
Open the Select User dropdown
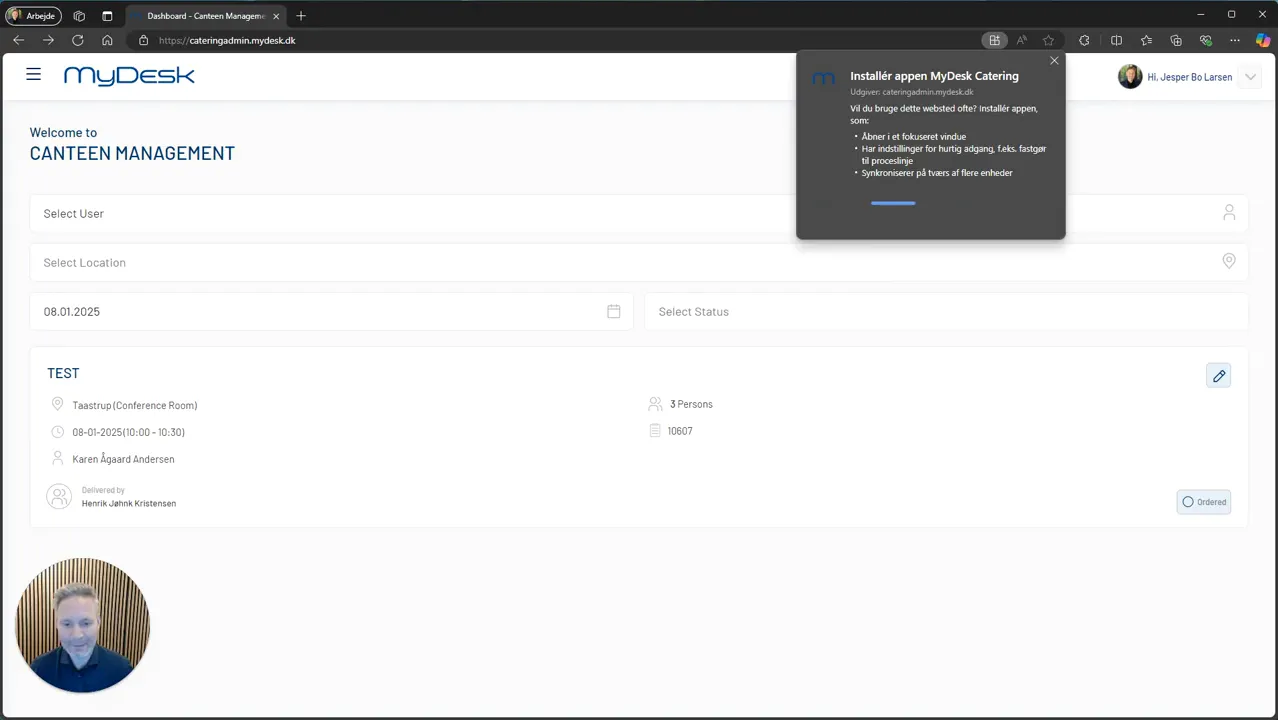639,213
